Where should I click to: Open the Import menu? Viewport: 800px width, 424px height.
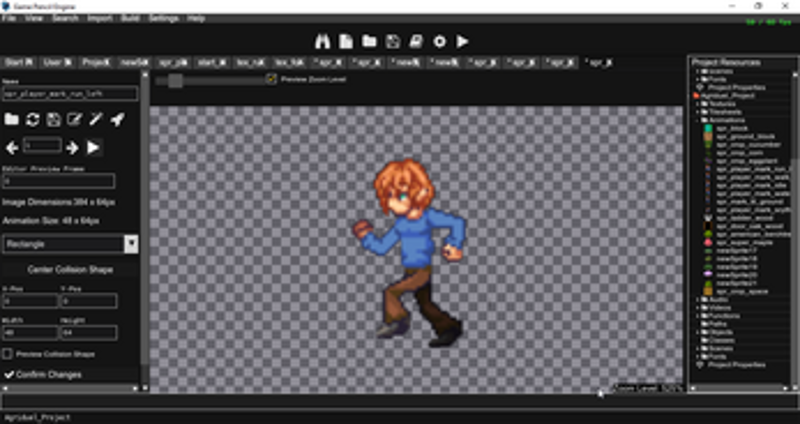[x=99, y=18]
